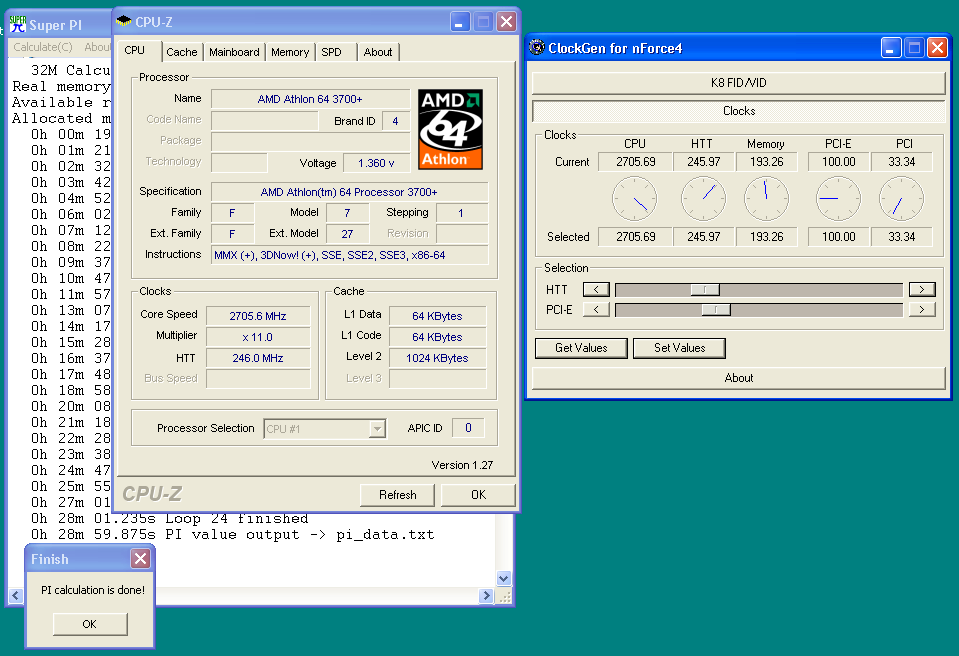Click the APIC ID value 0
959x656 pixels.
(x=468, y=428)
